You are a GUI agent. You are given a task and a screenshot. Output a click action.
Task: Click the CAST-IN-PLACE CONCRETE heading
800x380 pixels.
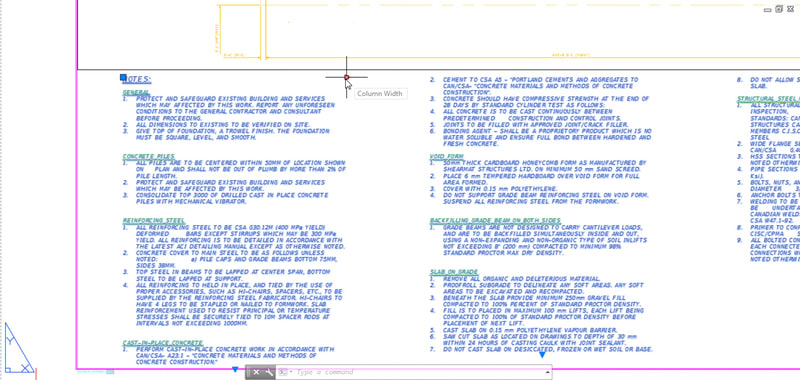coord(163,343)
